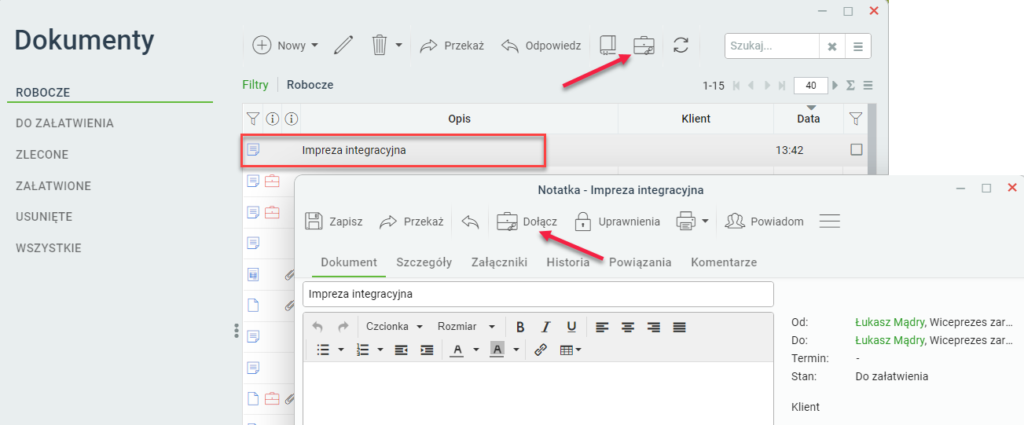1024x425 pixels.
Task: Open the Czcionka font dropdown
Action: [x=394, y=326]
